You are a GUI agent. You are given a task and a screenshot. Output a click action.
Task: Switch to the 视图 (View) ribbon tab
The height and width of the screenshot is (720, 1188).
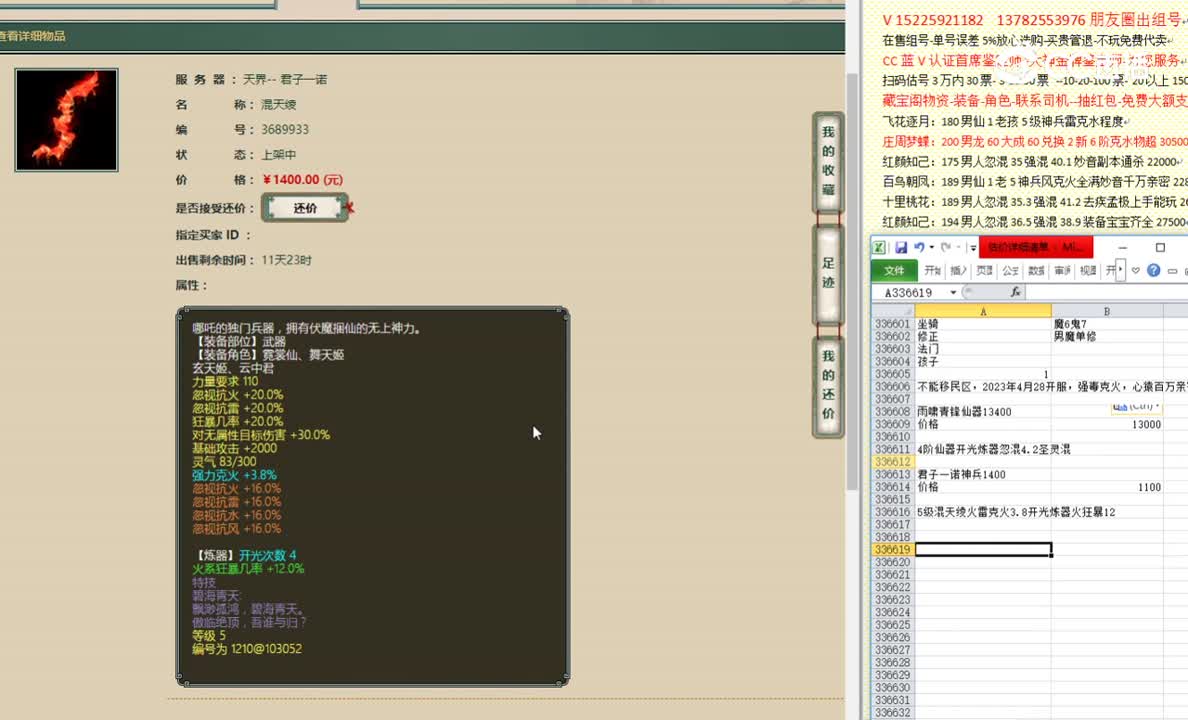click(1088, 271)
